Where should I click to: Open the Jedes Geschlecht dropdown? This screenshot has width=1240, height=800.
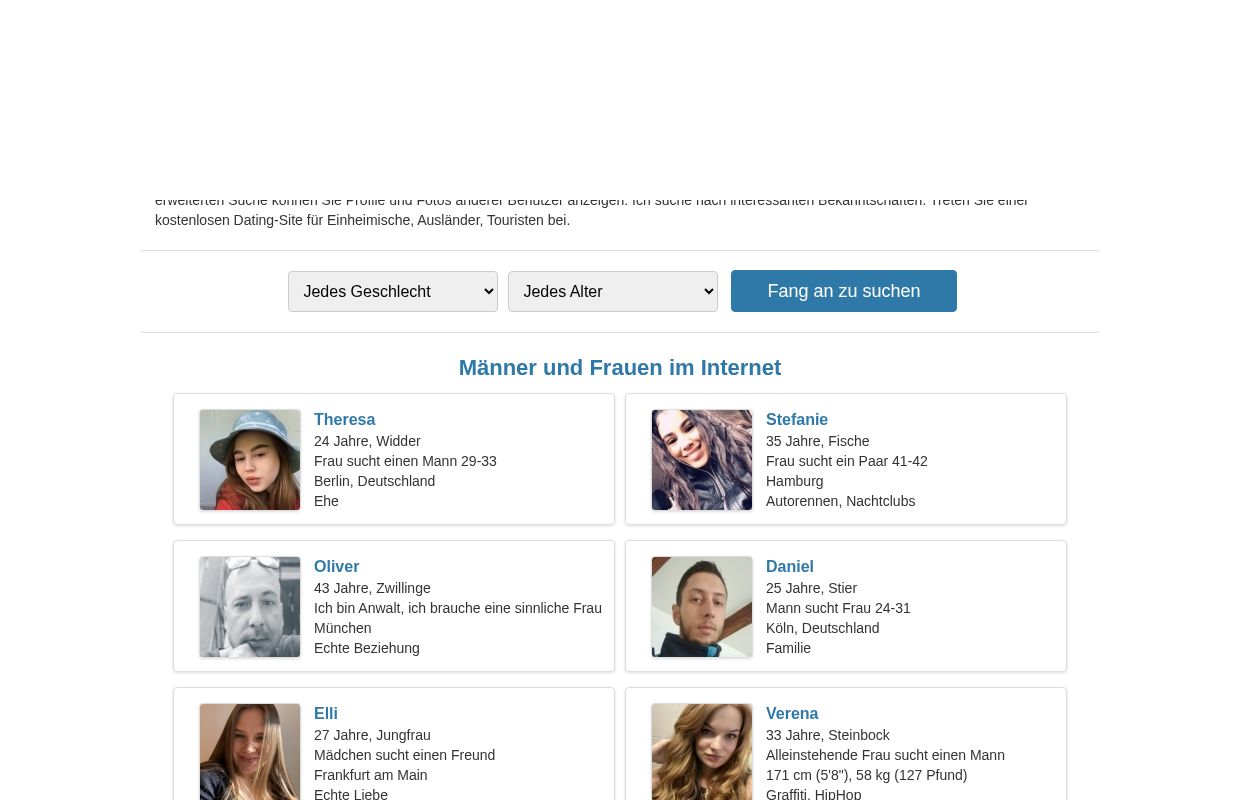click(393, 291)
